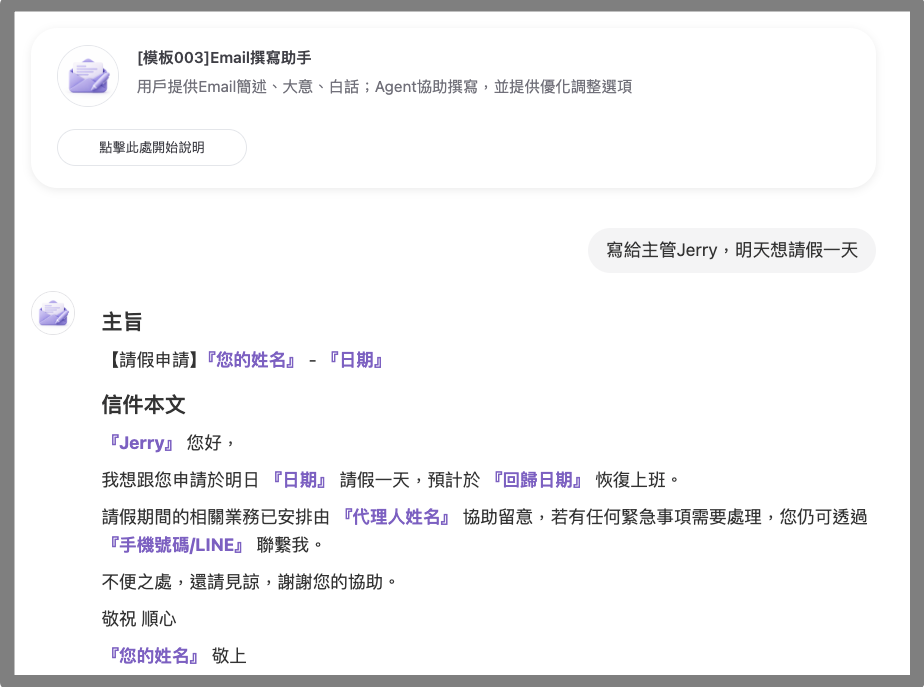Image resolution: width=924 pixels, height=687 pixels.
Task: Click the 信件本文 heading
Action: [x=143, y=405]
